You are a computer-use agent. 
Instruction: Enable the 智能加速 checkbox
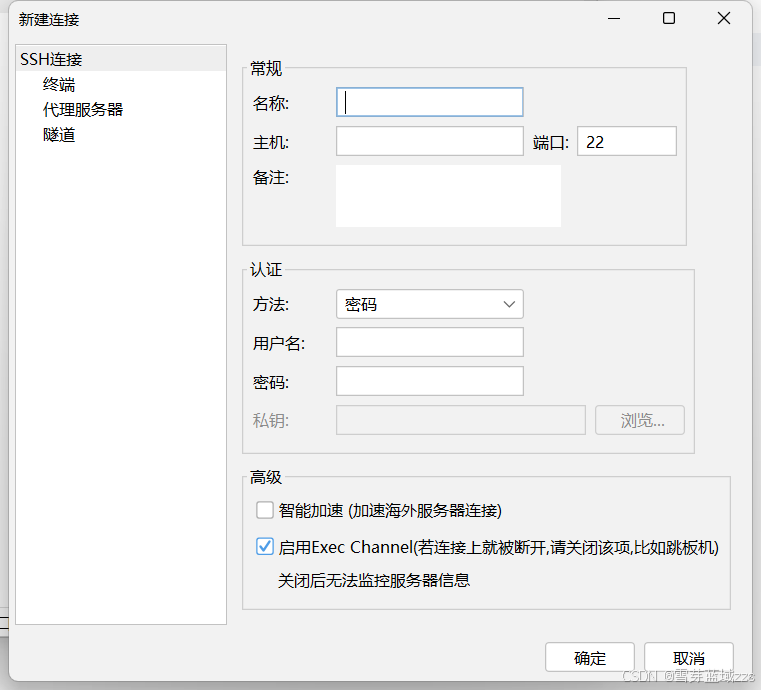(x=265, y=511)
